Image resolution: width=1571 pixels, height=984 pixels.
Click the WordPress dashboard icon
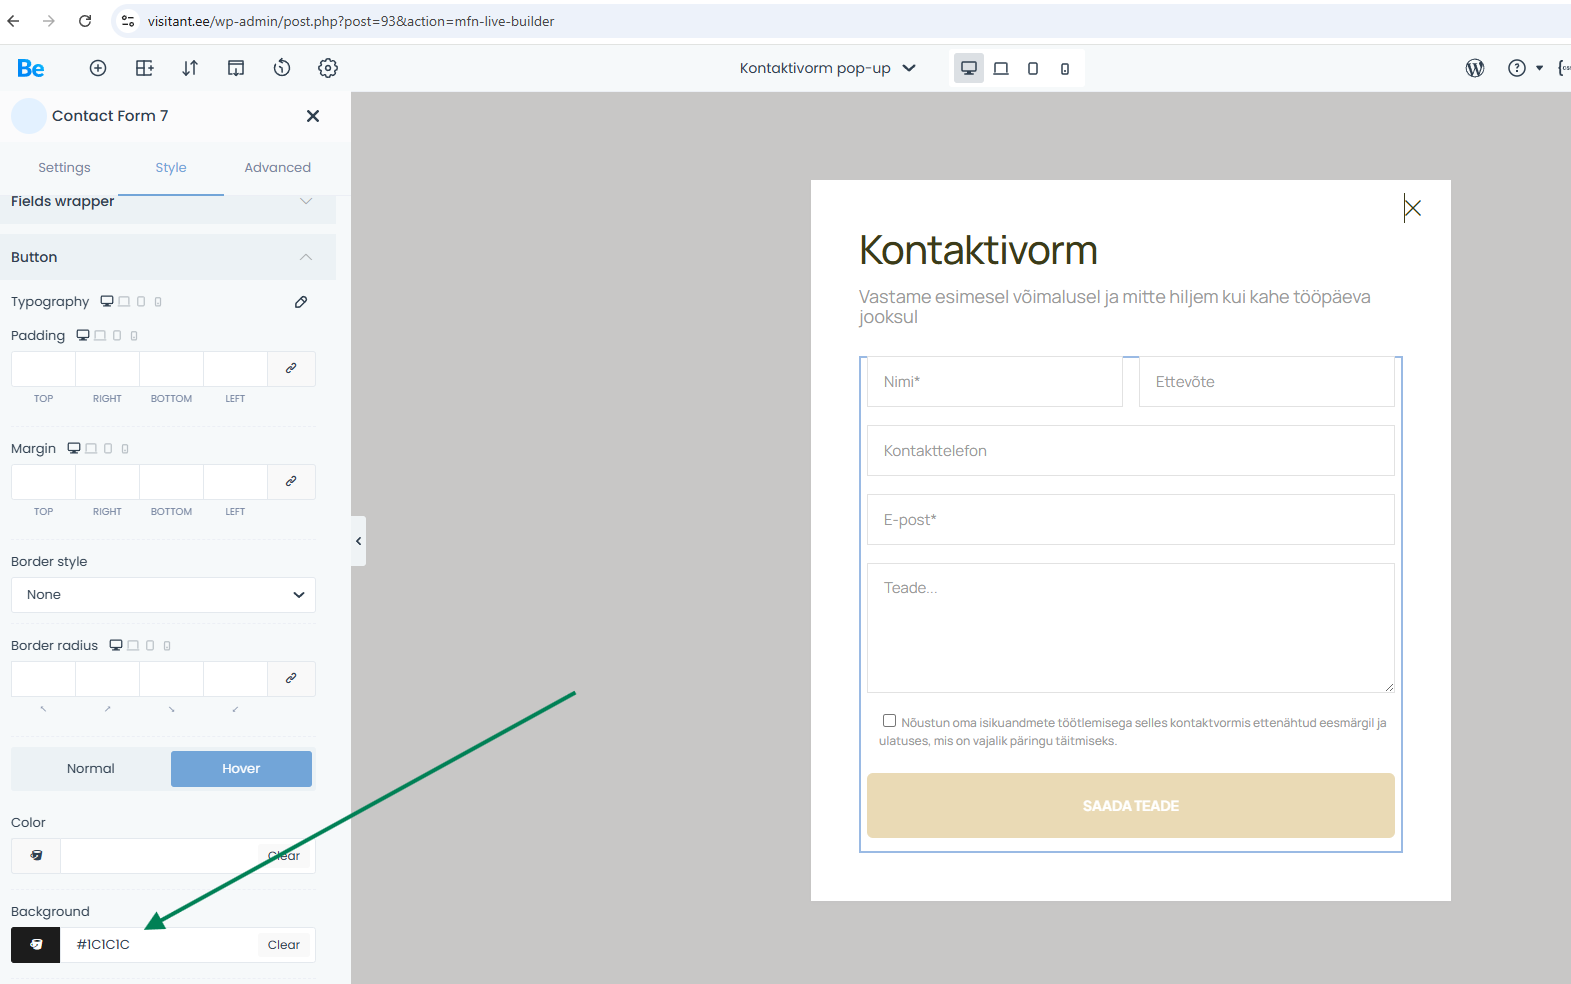1475,68
